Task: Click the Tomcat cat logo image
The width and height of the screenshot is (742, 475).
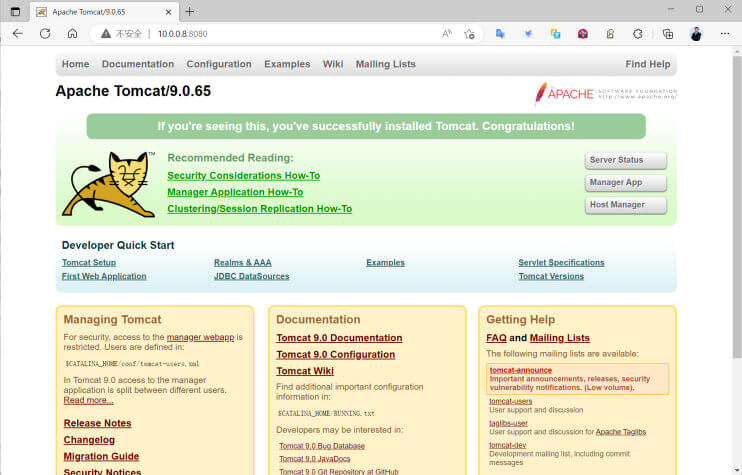Action: coord(109,185)
